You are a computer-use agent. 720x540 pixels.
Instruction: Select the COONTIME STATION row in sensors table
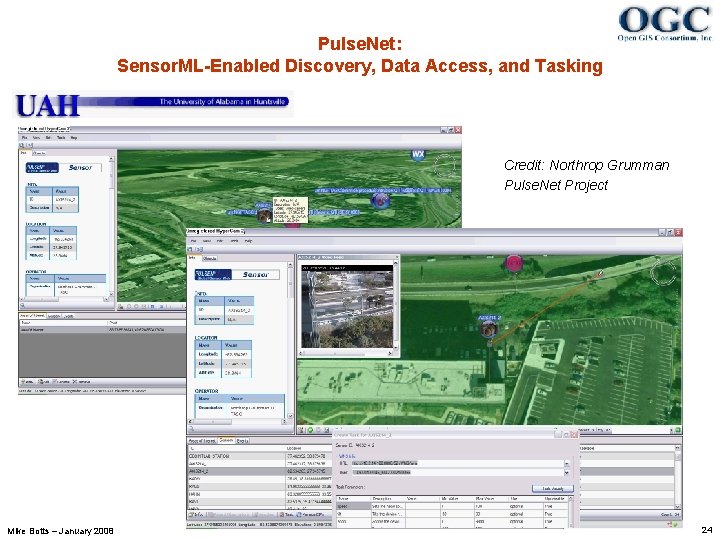(260, 456)
